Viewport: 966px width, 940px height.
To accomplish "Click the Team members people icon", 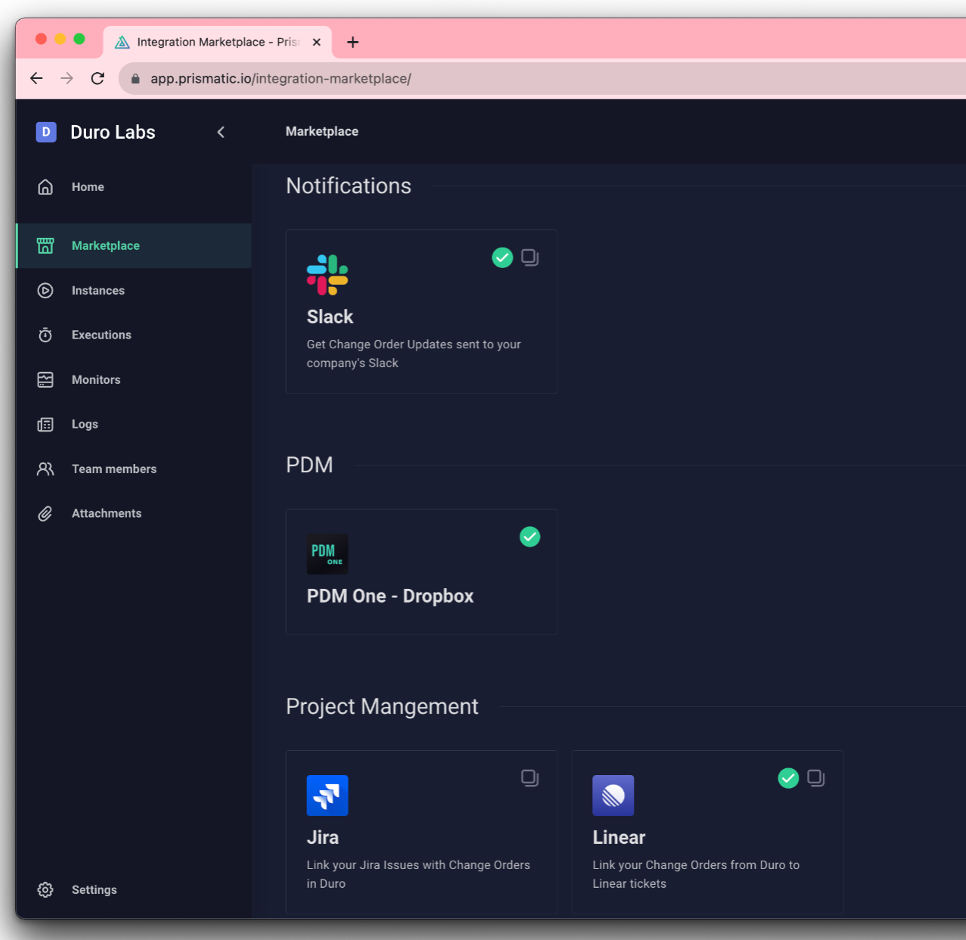I will point(45,469).
